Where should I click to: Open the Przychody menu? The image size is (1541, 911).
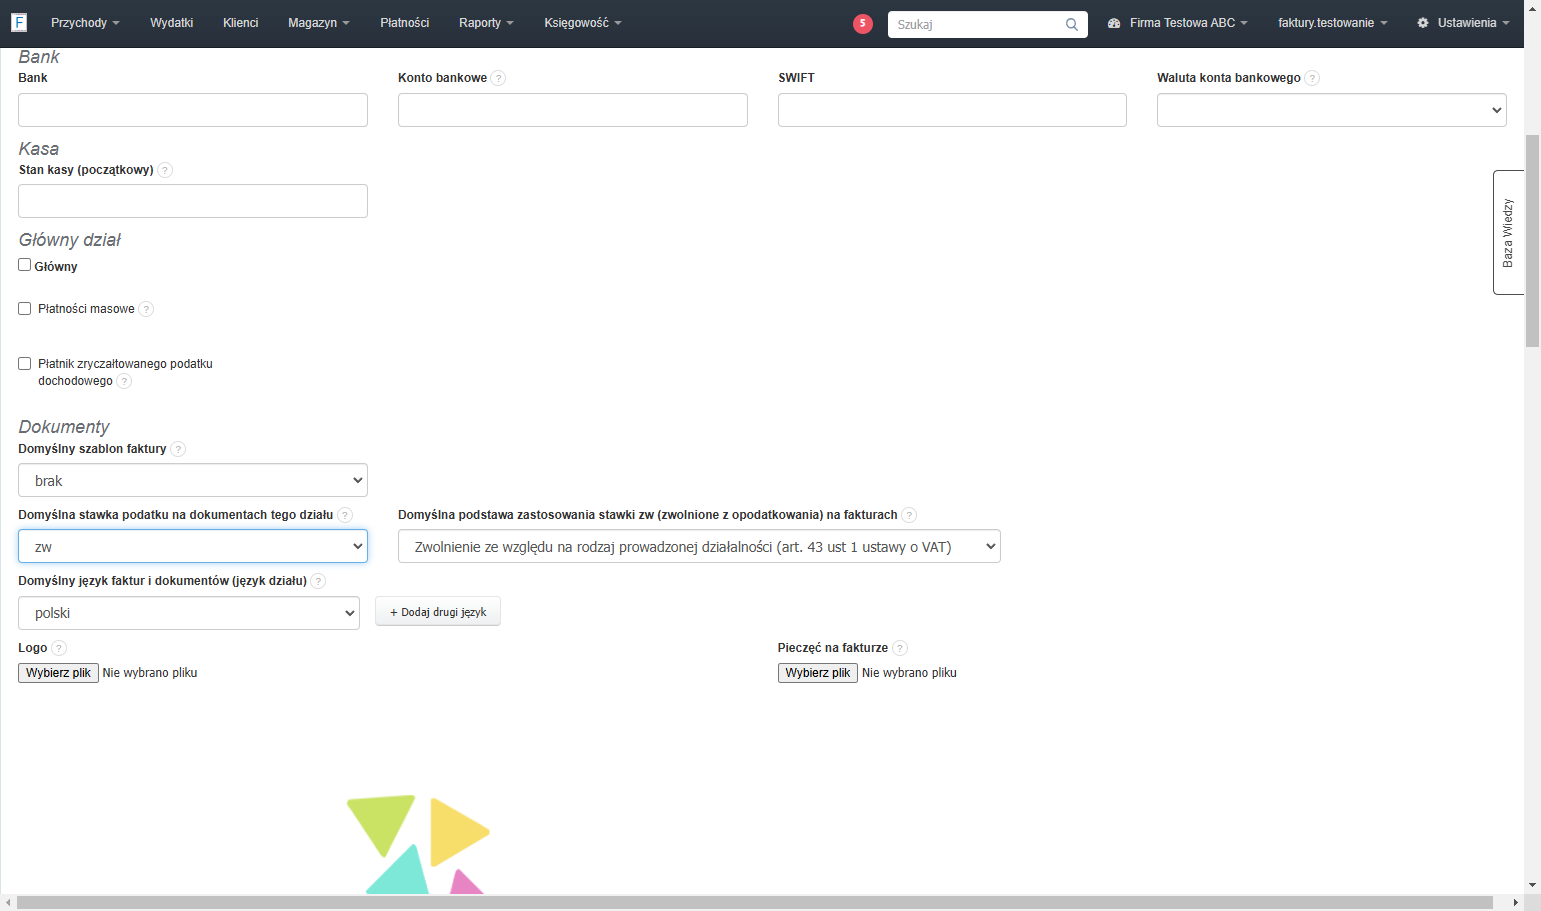(x=85, y=23)
